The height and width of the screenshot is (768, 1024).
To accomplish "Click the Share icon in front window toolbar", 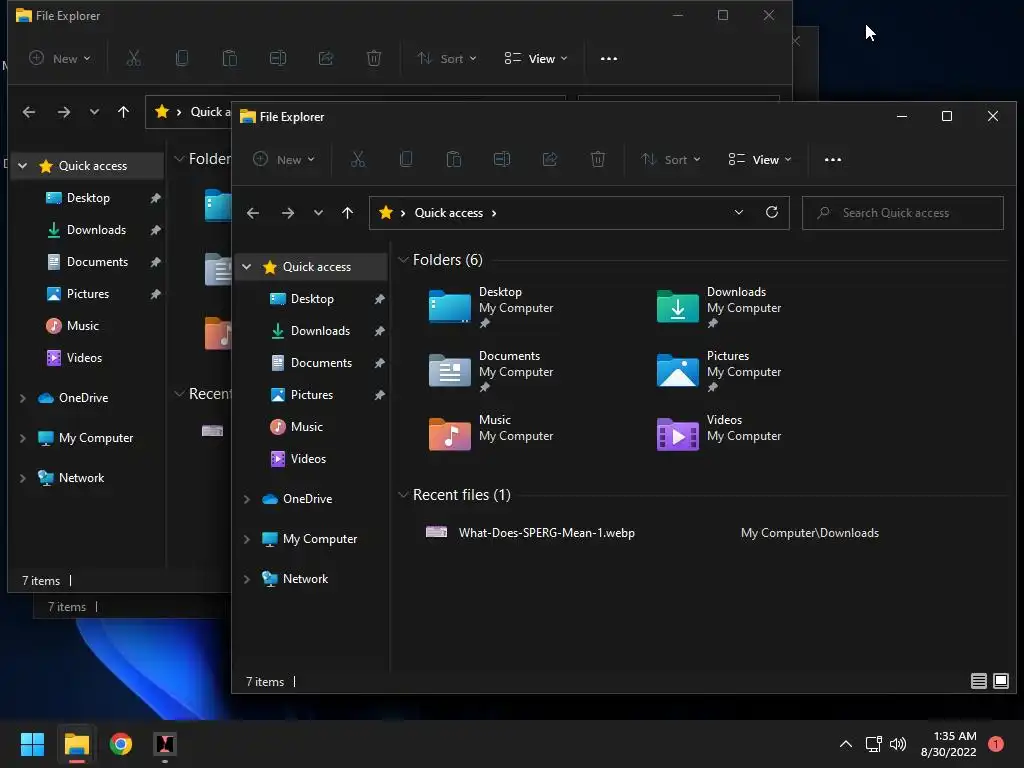I will tap(550, 159).
